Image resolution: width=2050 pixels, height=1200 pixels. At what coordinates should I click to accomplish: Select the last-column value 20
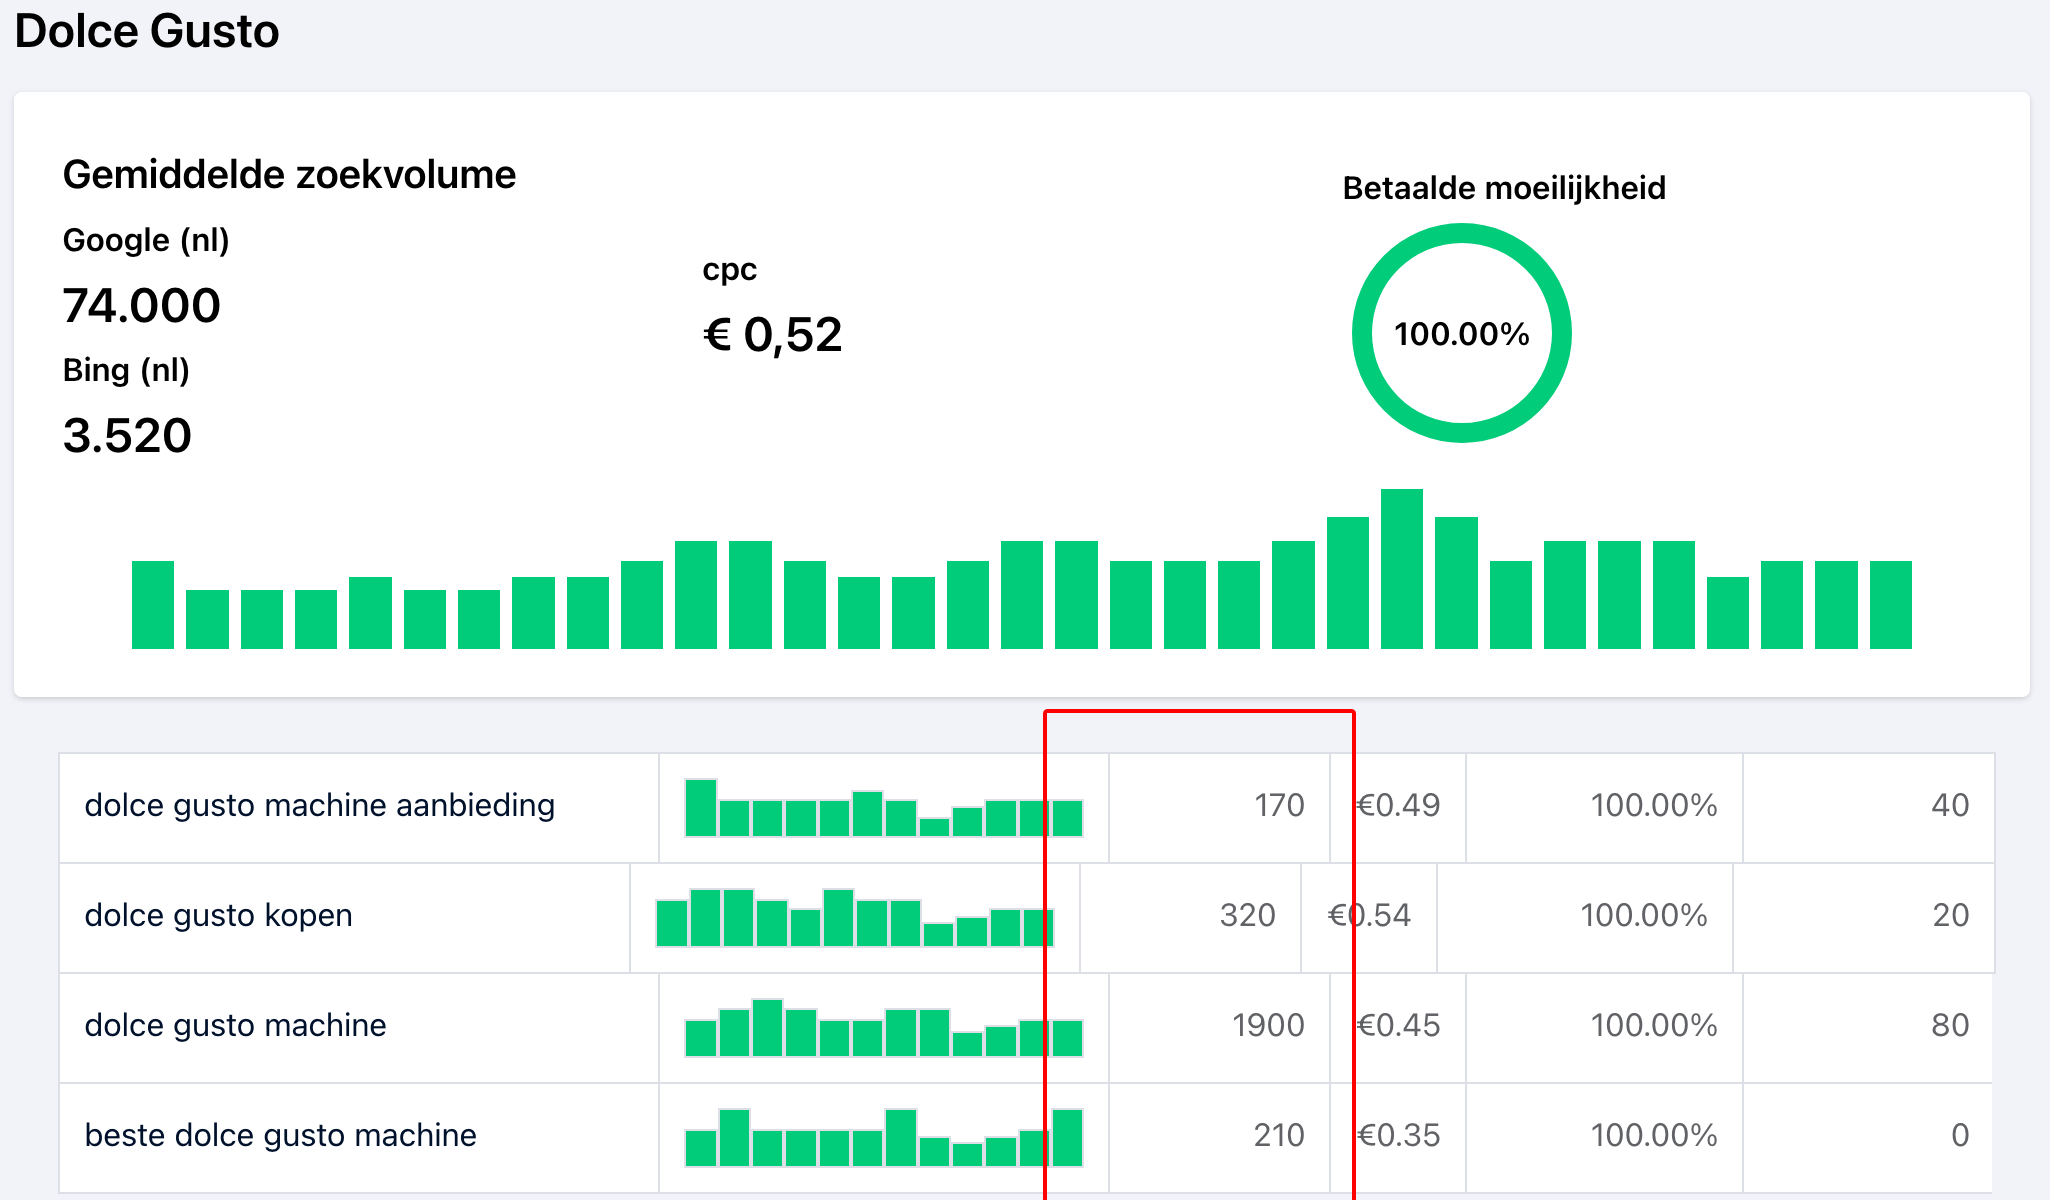[x=1950, y=916]
